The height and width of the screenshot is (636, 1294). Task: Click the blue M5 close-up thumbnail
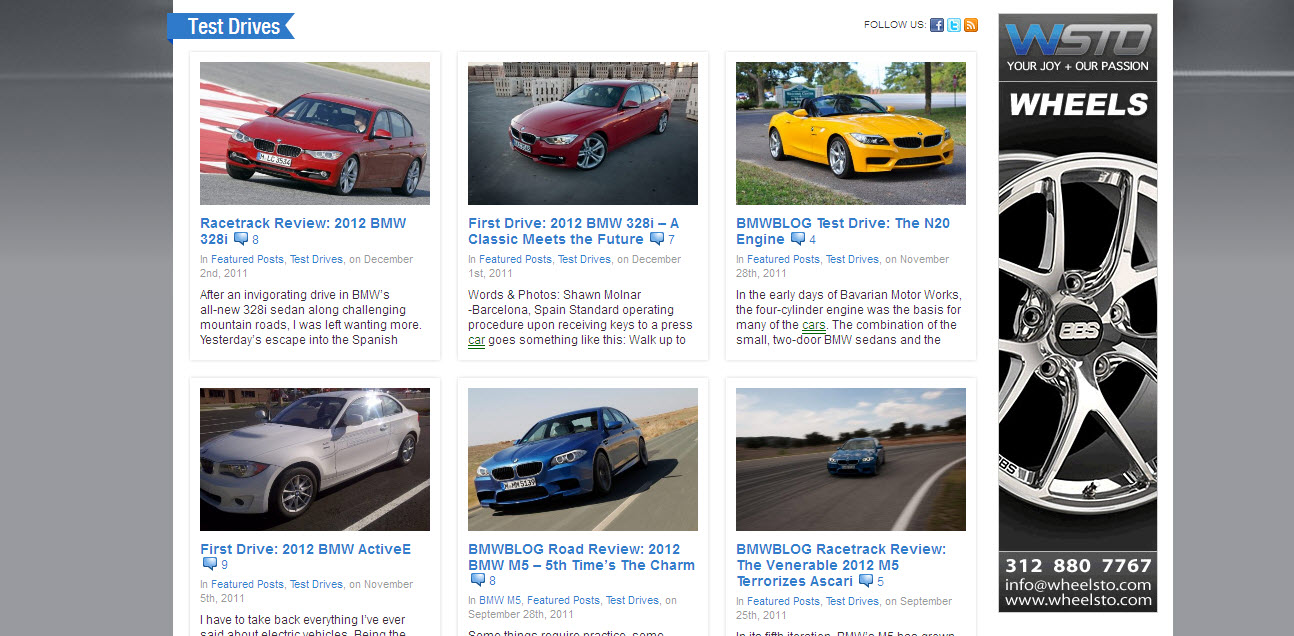[x=582, y=459]
